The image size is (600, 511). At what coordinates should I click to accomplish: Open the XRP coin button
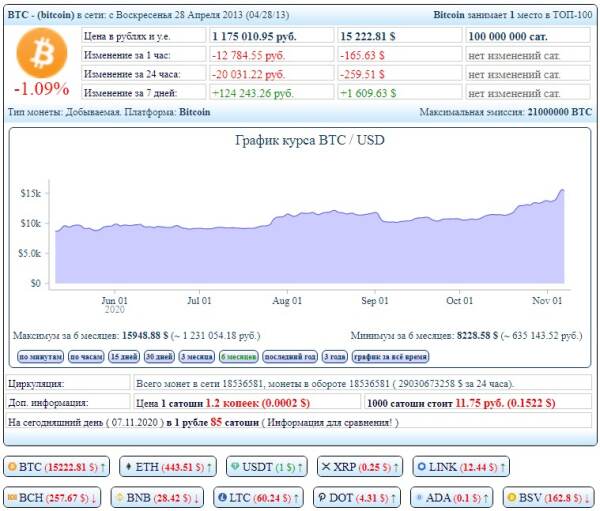coord(359,467)
